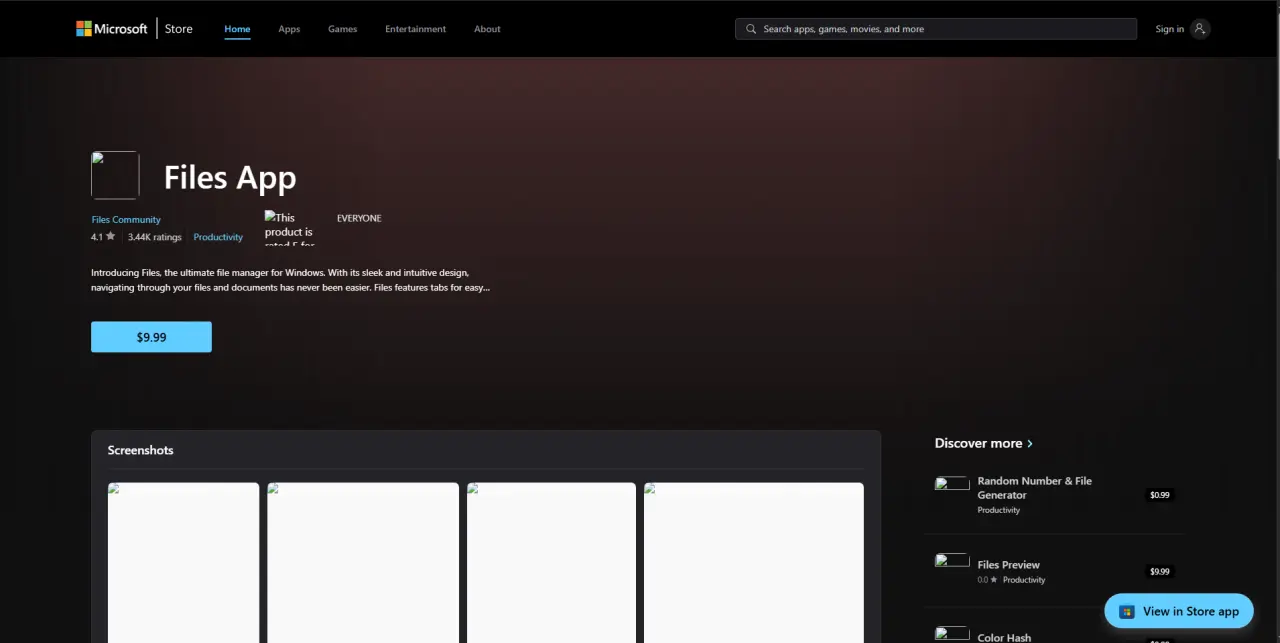Open the Color Hash app title
1280x643 pixels.
[1004, 637]
